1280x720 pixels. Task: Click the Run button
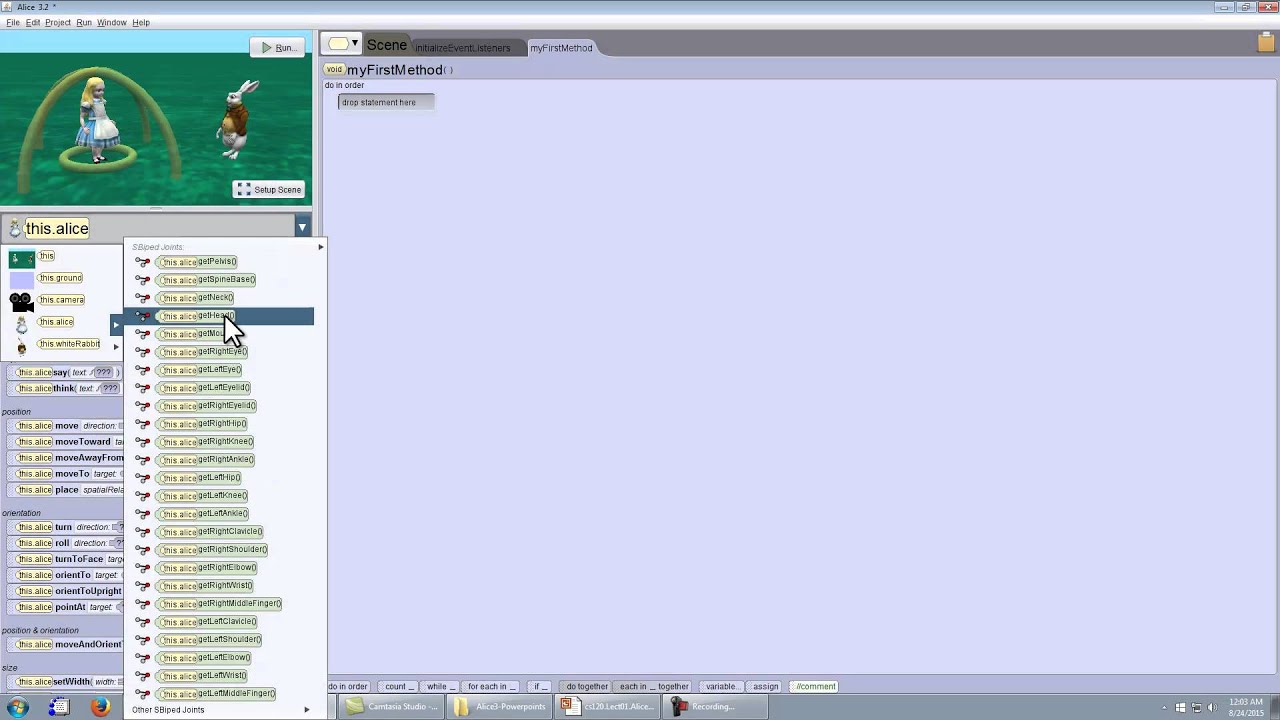coord(277,47)
